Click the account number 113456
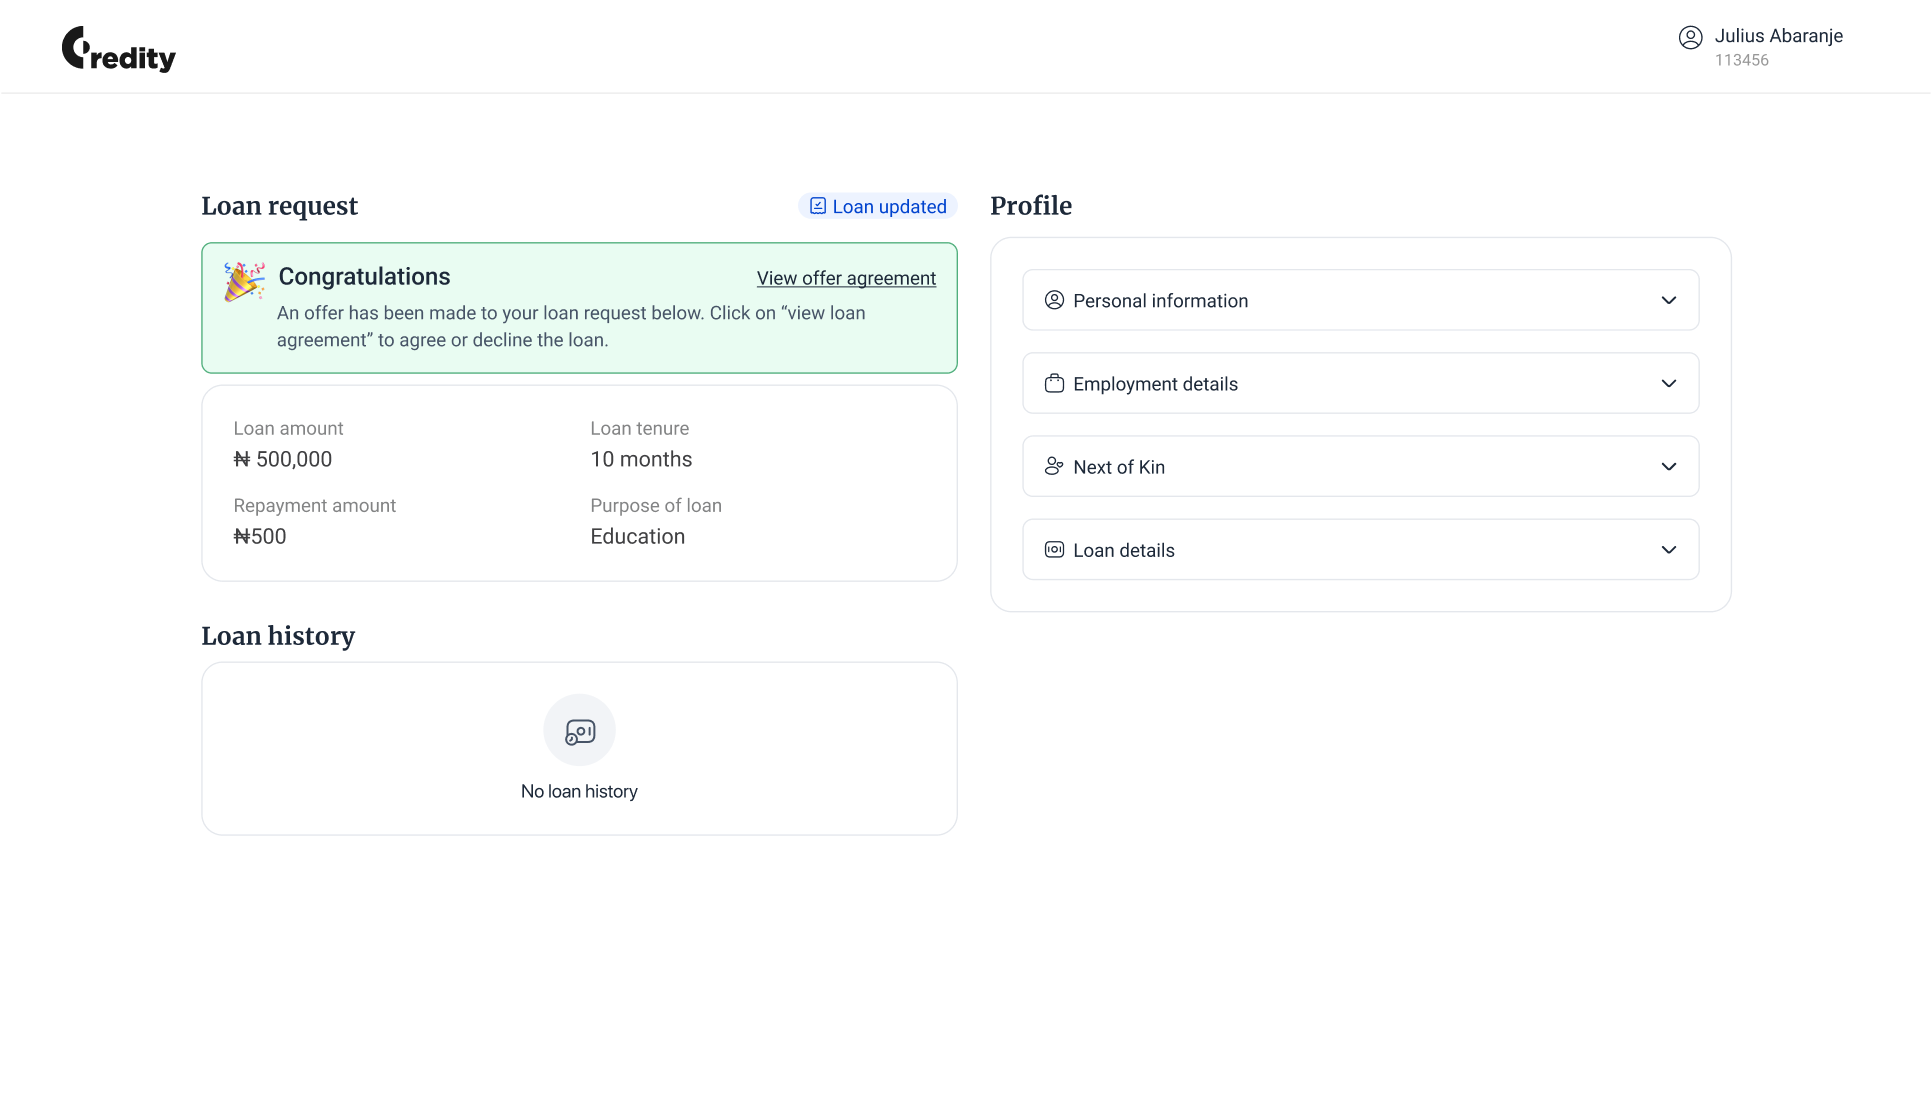This screenshot has width=1932, height=1119. pos(1741,60)
